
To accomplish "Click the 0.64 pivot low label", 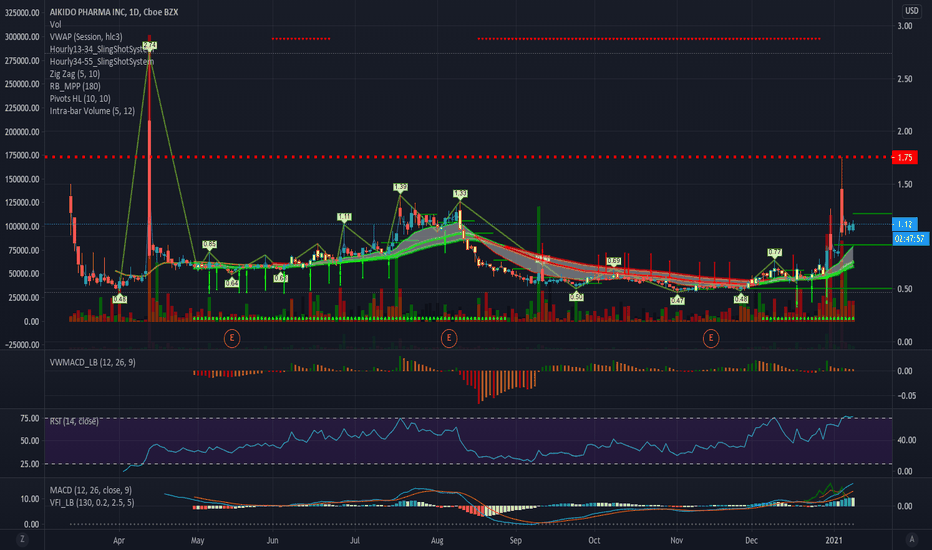I will [232, 283].
